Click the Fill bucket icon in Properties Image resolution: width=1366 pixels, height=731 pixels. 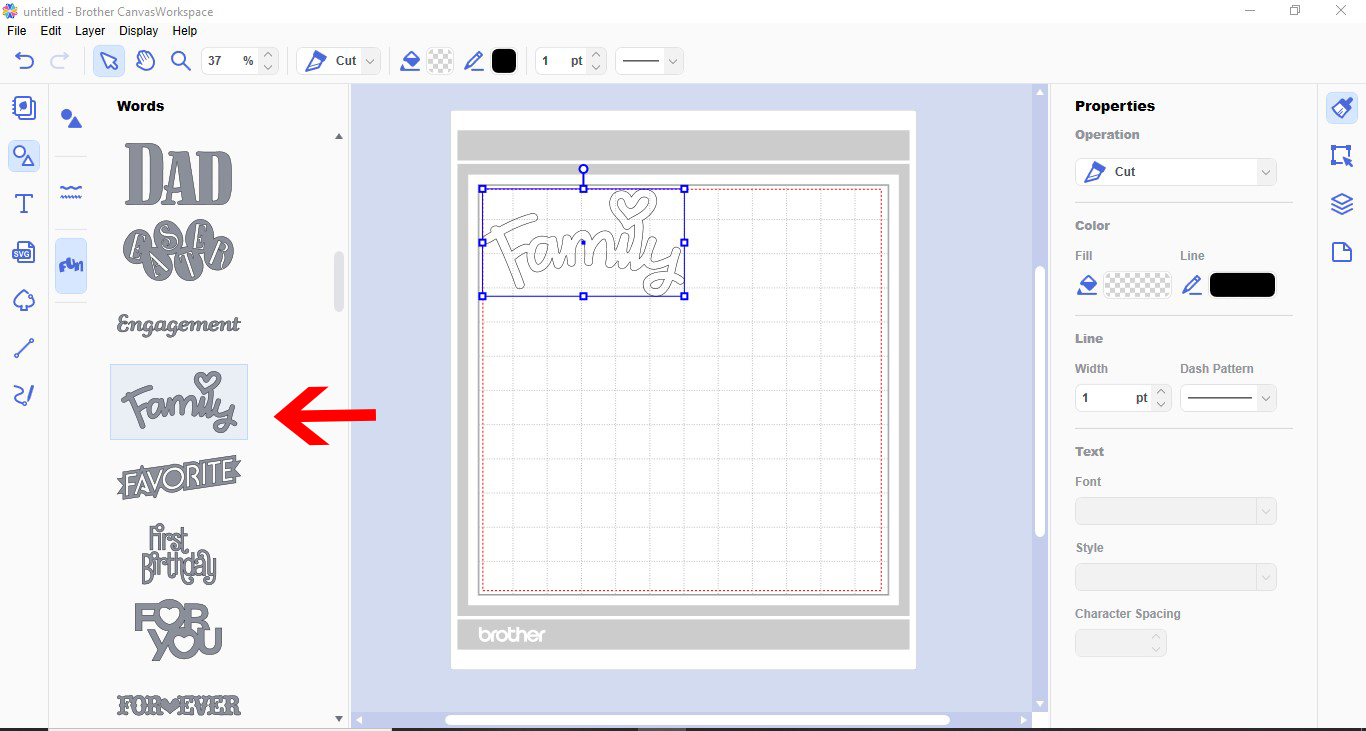[1087, 286]
